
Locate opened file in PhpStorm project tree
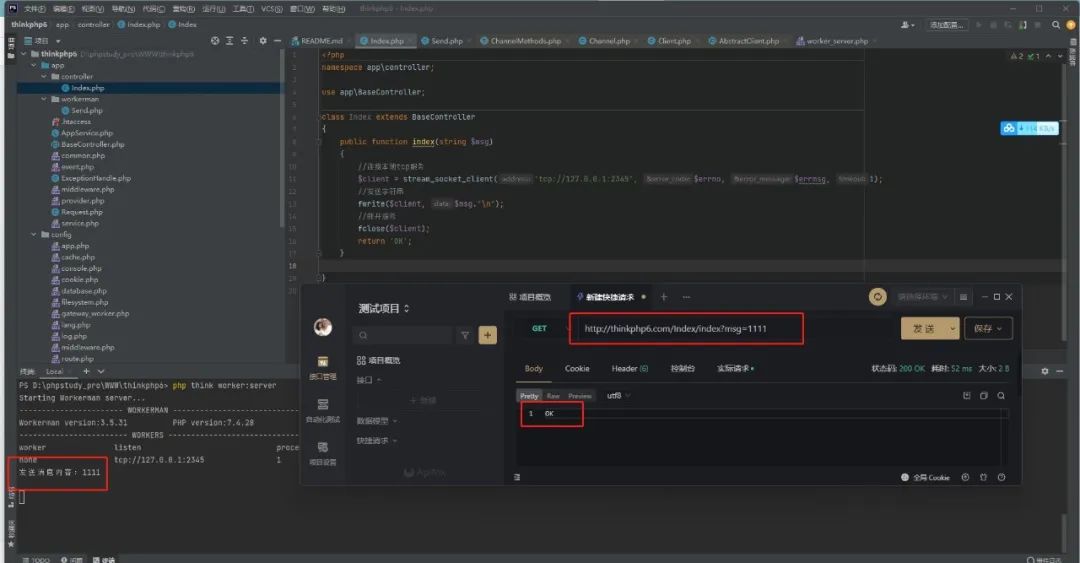pos(215,41)
